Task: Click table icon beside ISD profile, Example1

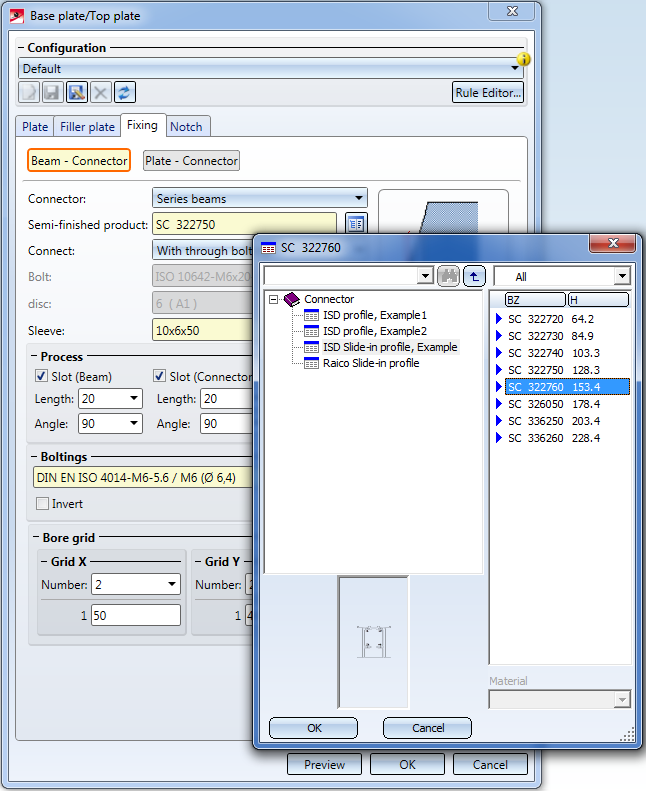Action: pos(312,315)
